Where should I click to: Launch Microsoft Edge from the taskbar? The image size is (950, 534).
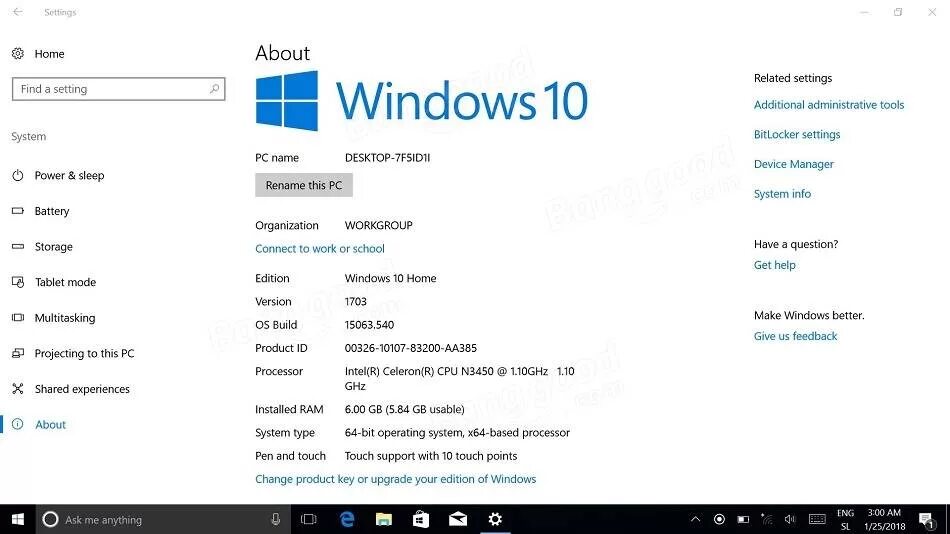347,519
